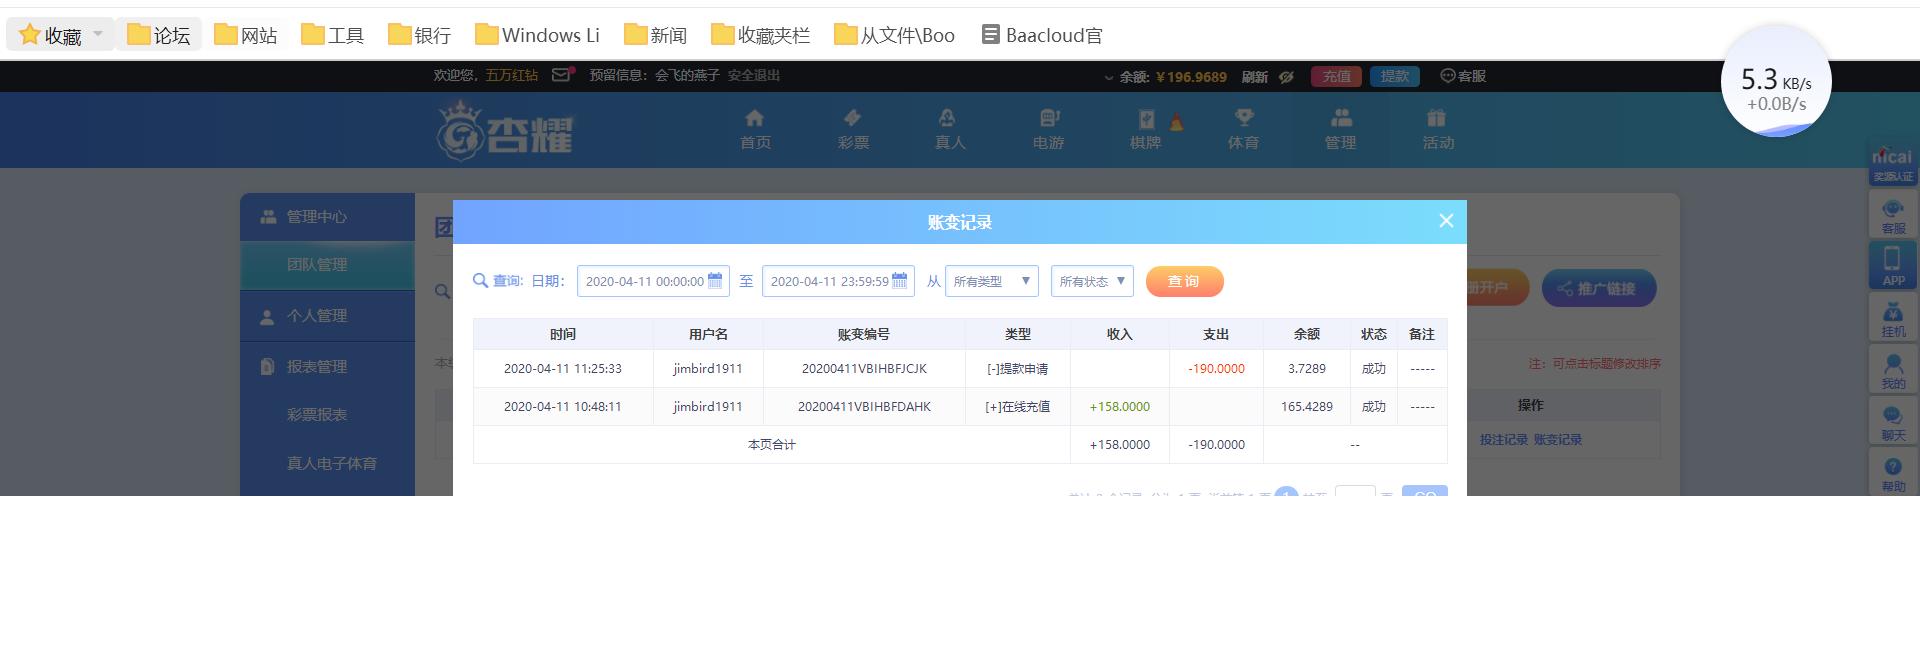Open the 工具 bookmark folder
The height and width of the screenshot is (648, 1920).
click(x=333, y=35)
